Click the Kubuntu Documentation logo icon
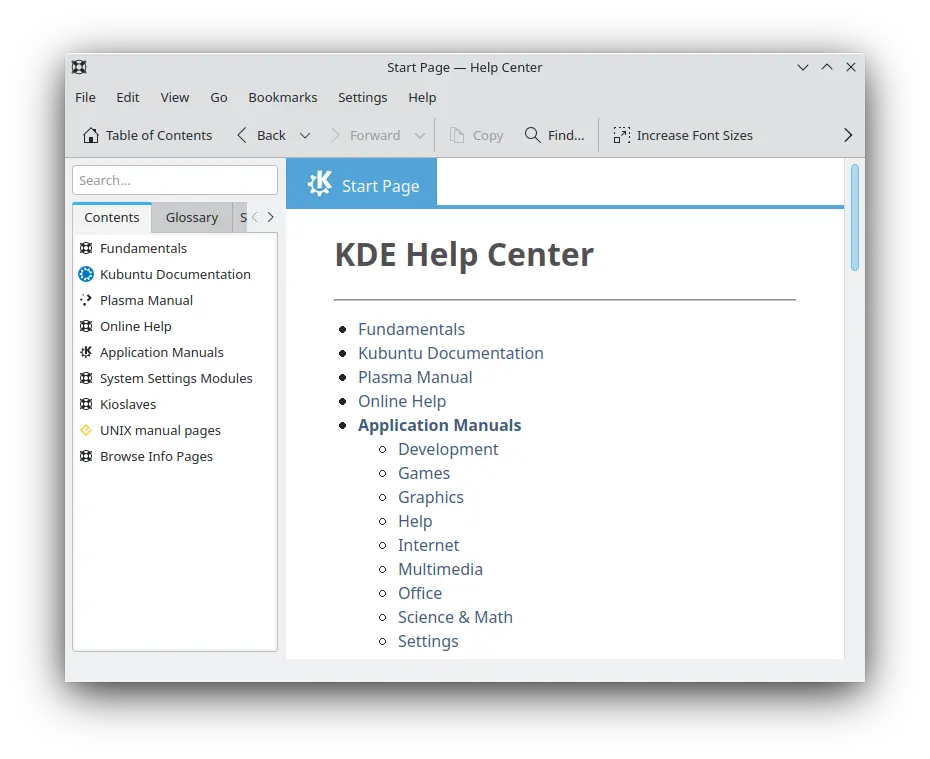 (86, 274)
